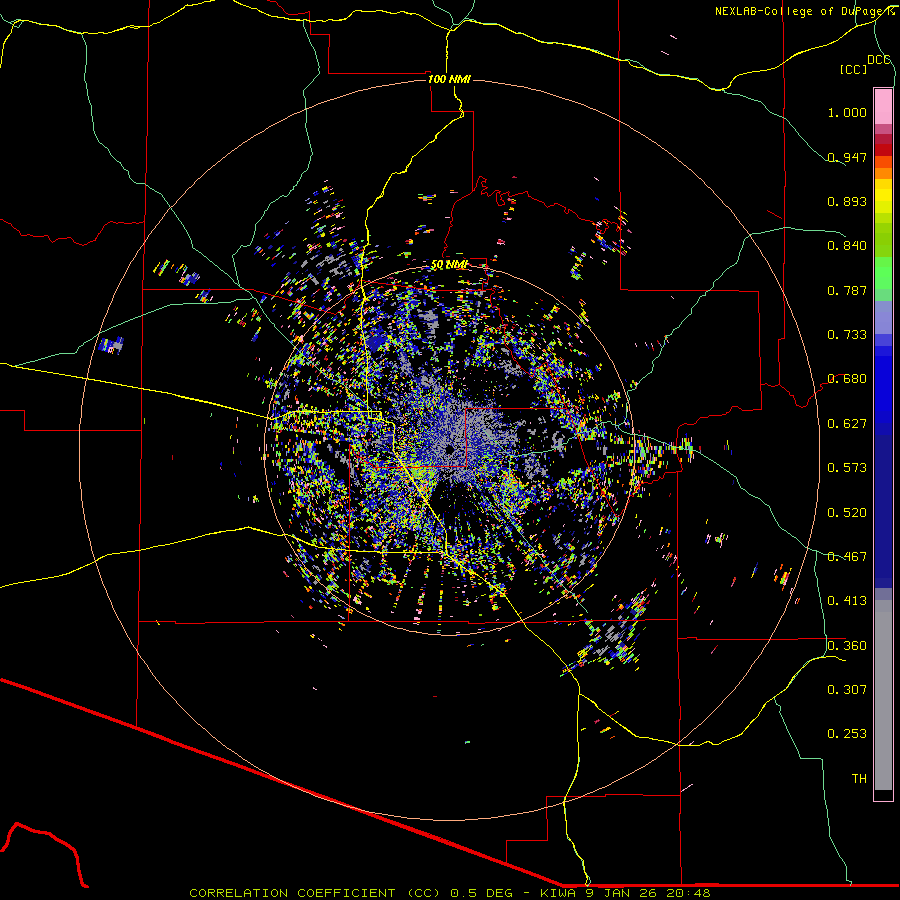The height and width of the screenshot is (900, 900).
Task: Click the DCC label above the scale
Action: (x=878, y=60)
